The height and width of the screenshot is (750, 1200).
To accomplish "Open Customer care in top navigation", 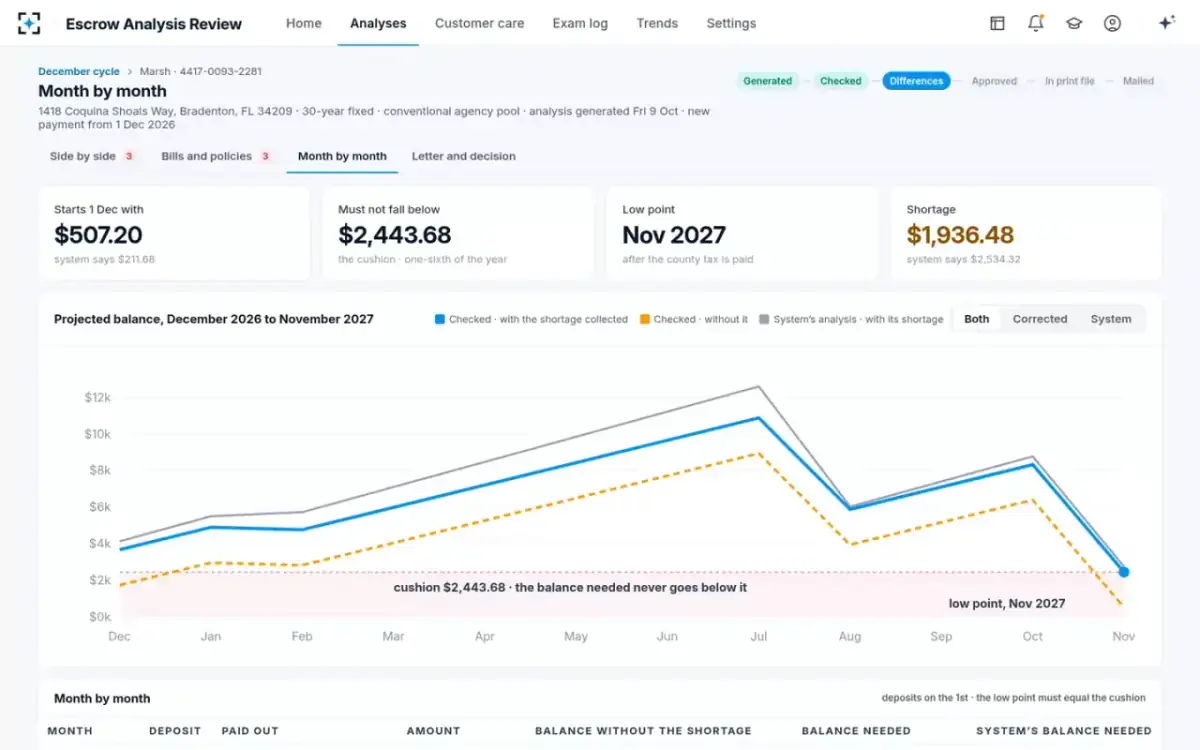I will [x=479, y=23].
